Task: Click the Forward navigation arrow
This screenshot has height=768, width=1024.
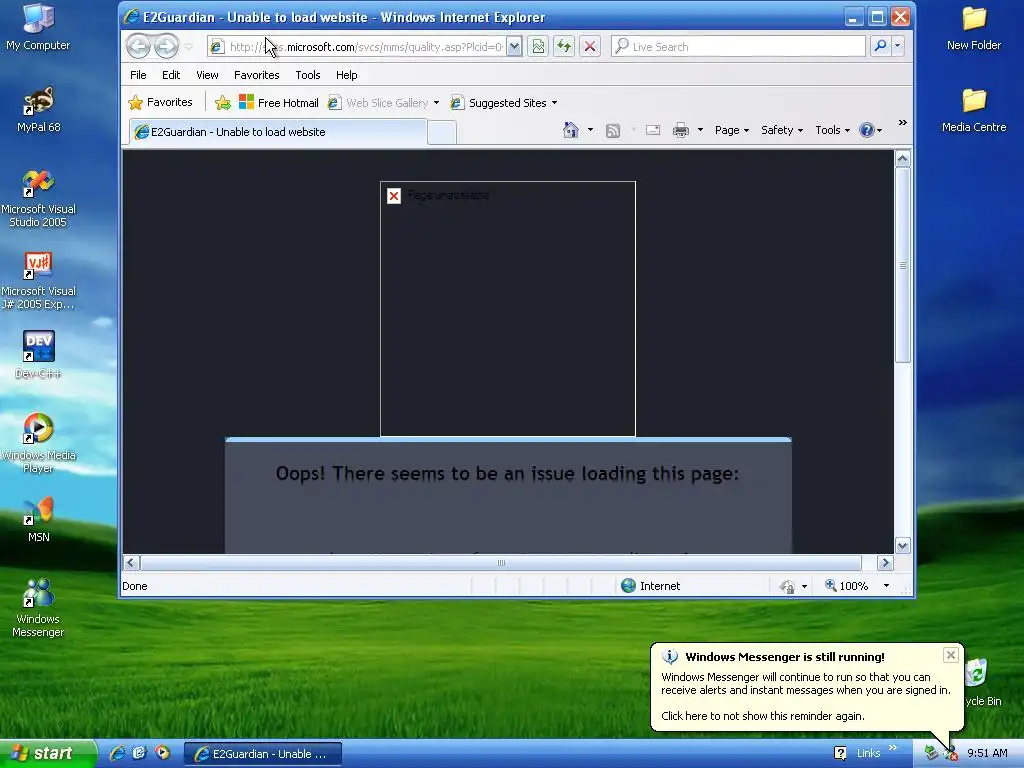Action: click(166, 46)
